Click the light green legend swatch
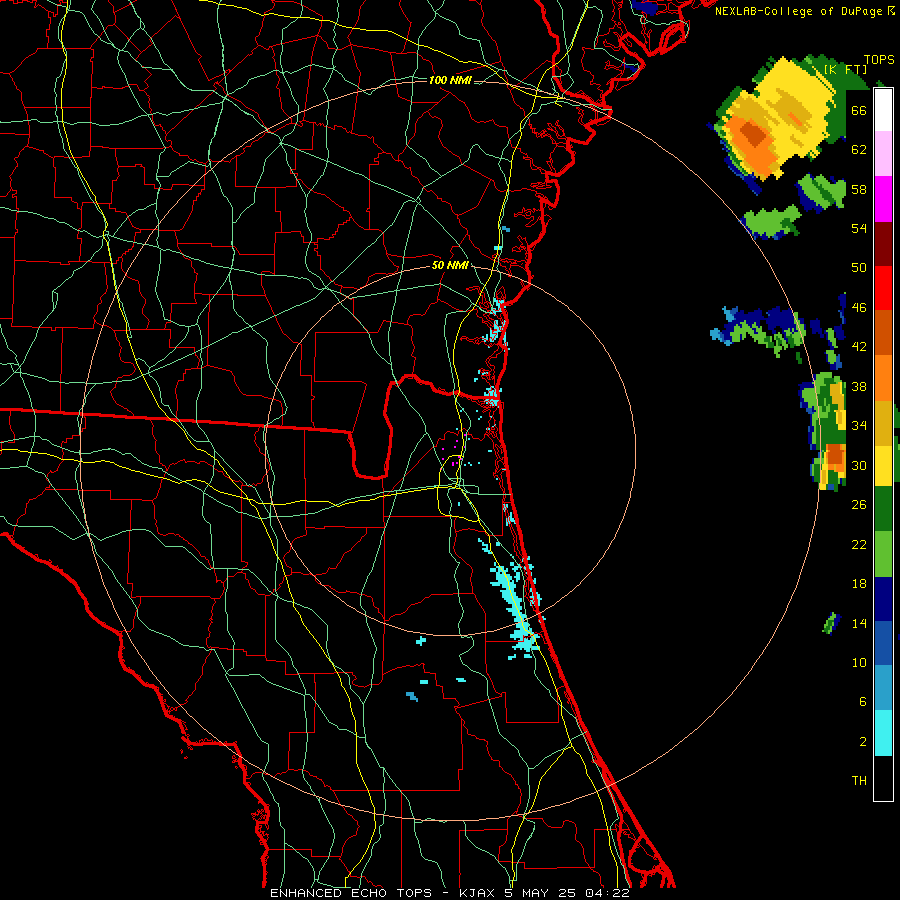Screen dimensions: 900x900 pyautogui.click(x=883, y=554)
